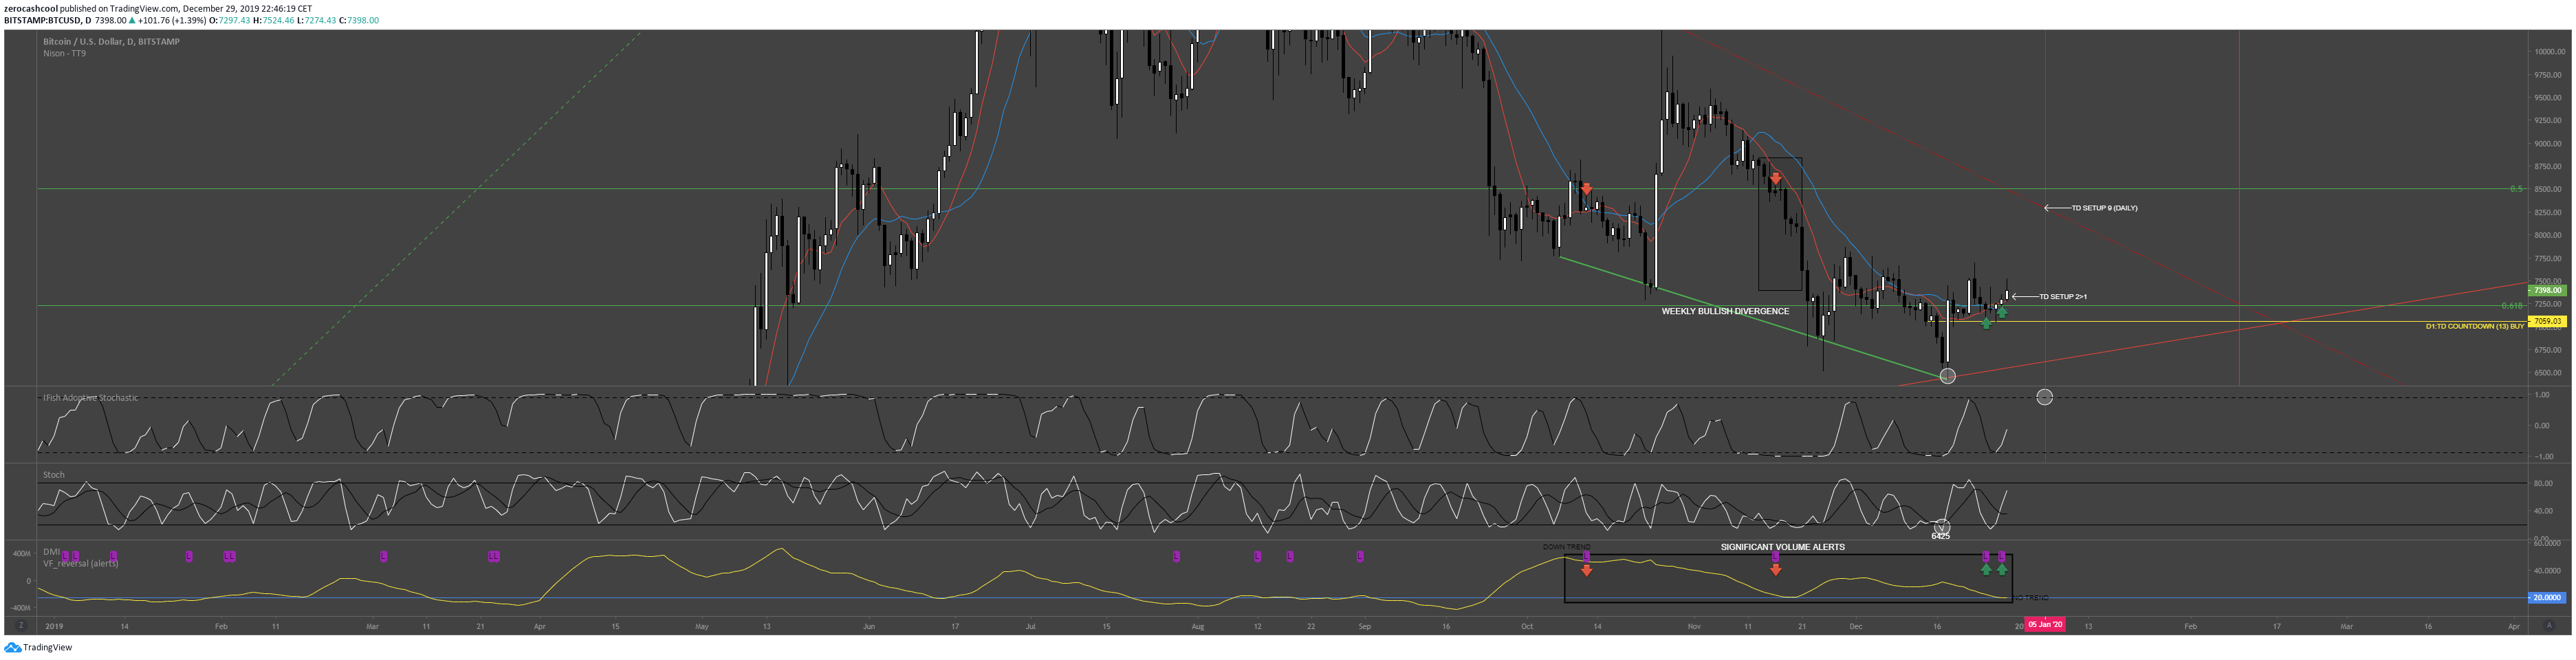Viewport: 2576px width, 660px height.
Task: Click the 0.5 Fibonacci level label
Action: pos(2516,189)
